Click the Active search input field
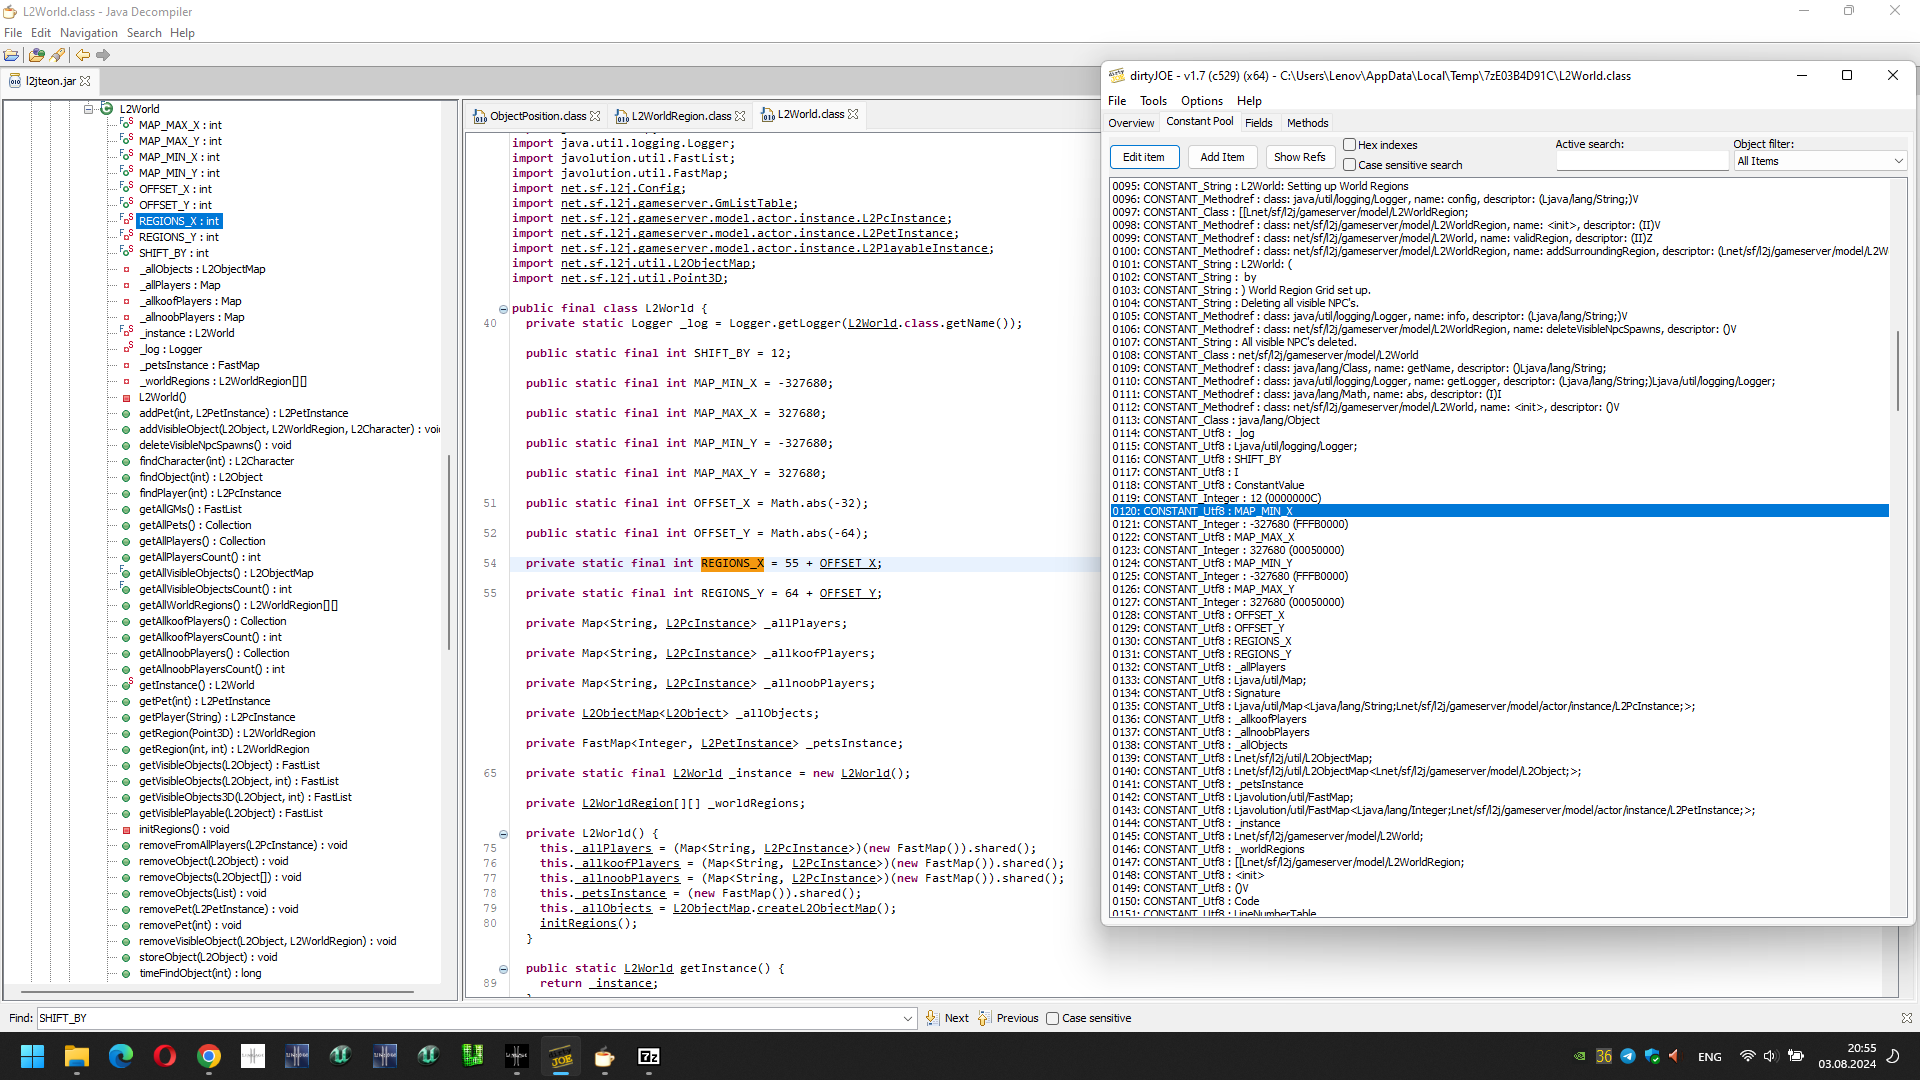The height and width of the screenshot is (1080, 1920). [x=1642, y=161]
